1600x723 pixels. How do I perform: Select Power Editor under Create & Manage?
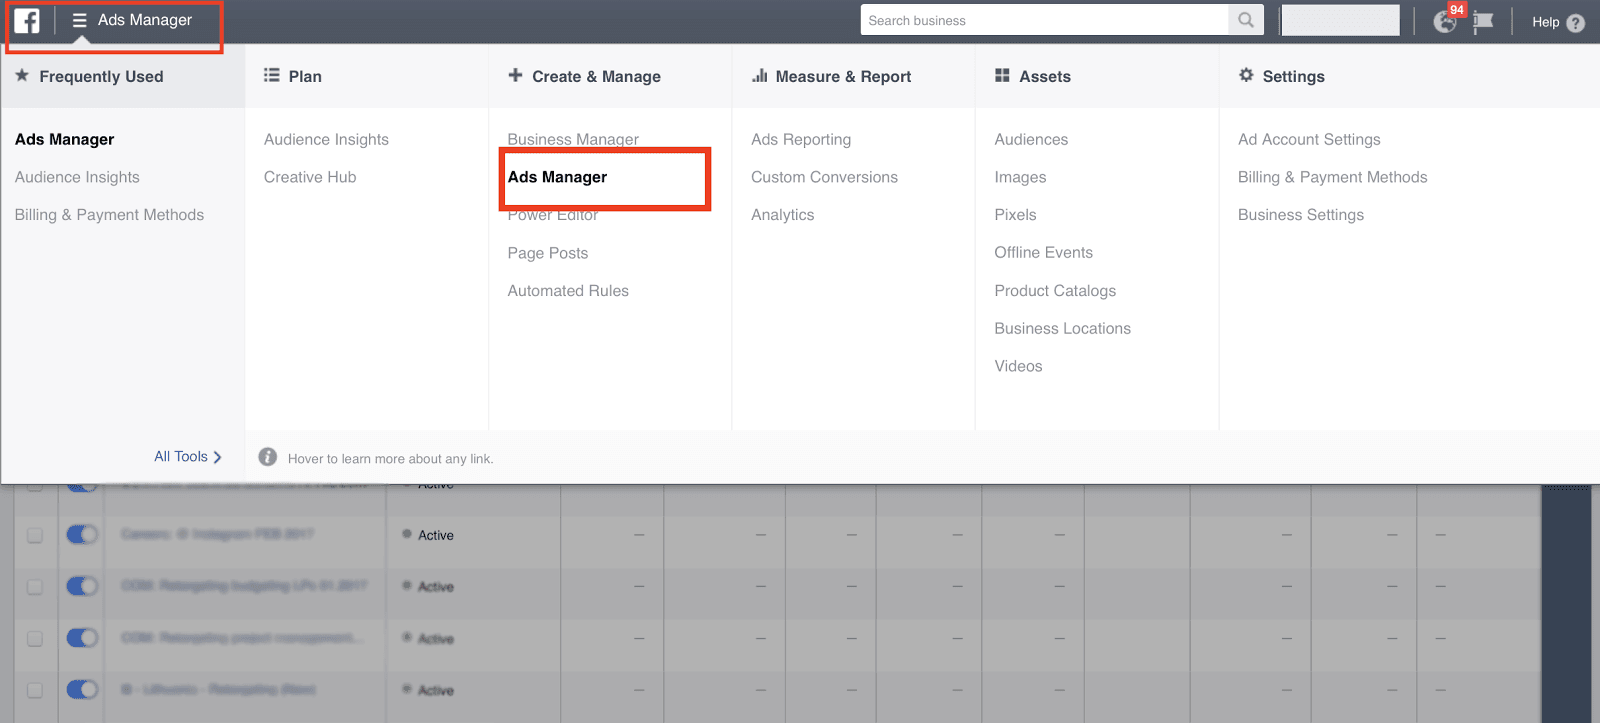click(553, 215)
